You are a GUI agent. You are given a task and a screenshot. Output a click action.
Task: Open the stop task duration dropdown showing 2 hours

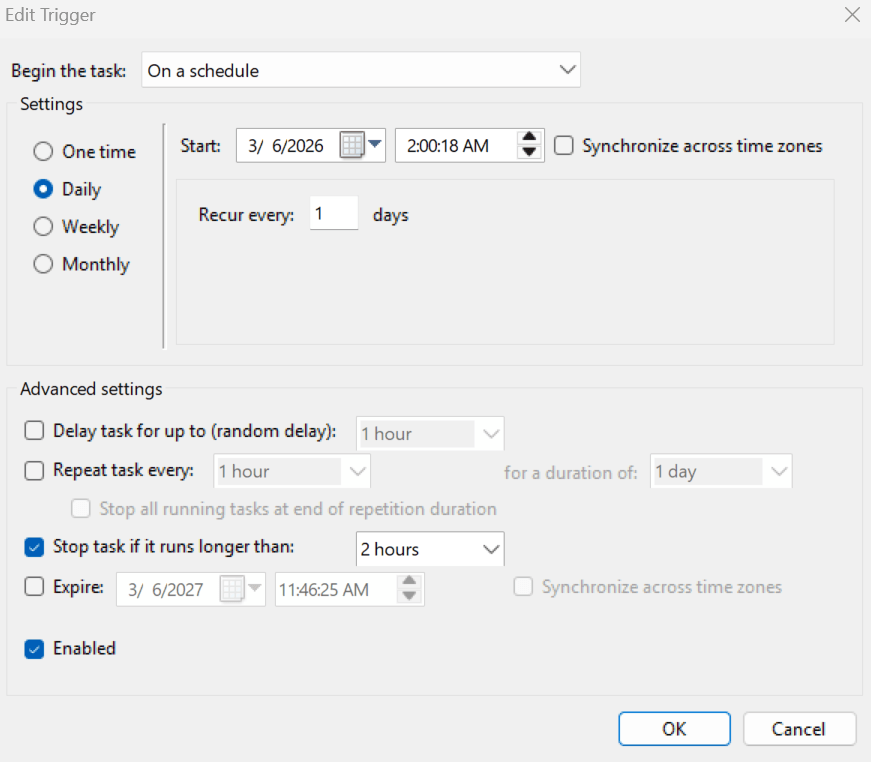(x=489, y=549)
